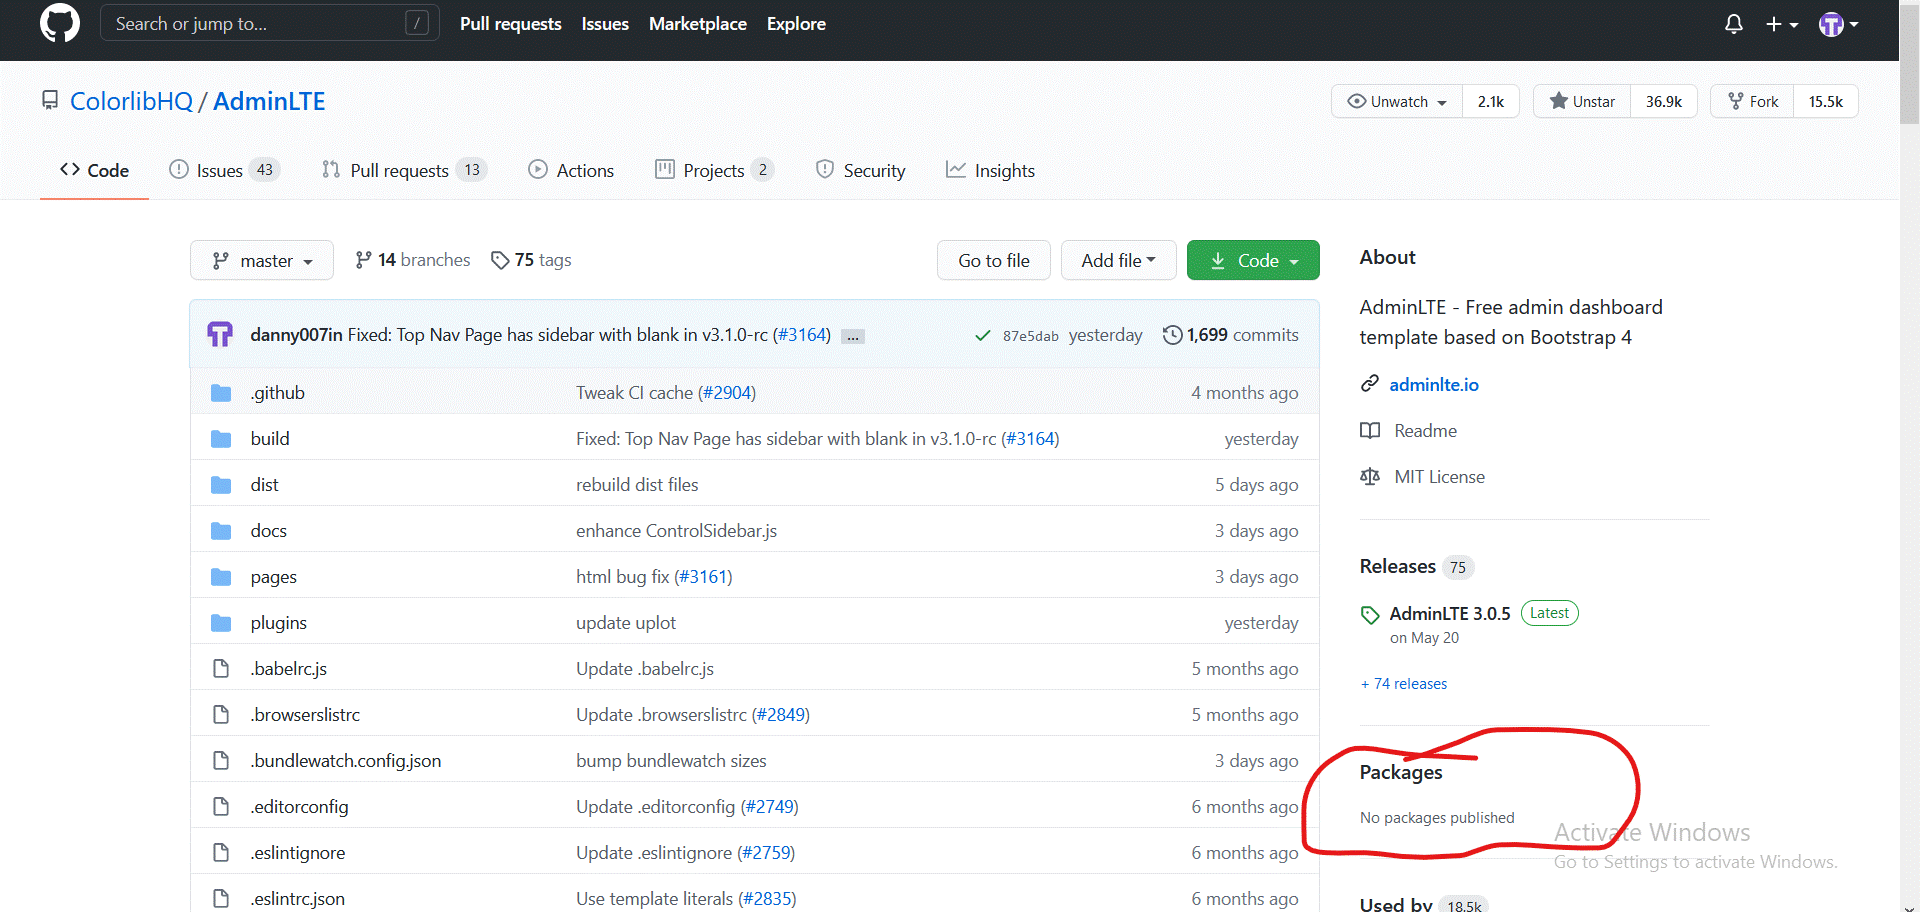
Task: Open the plugins folder icon
Action: point(221,622)
